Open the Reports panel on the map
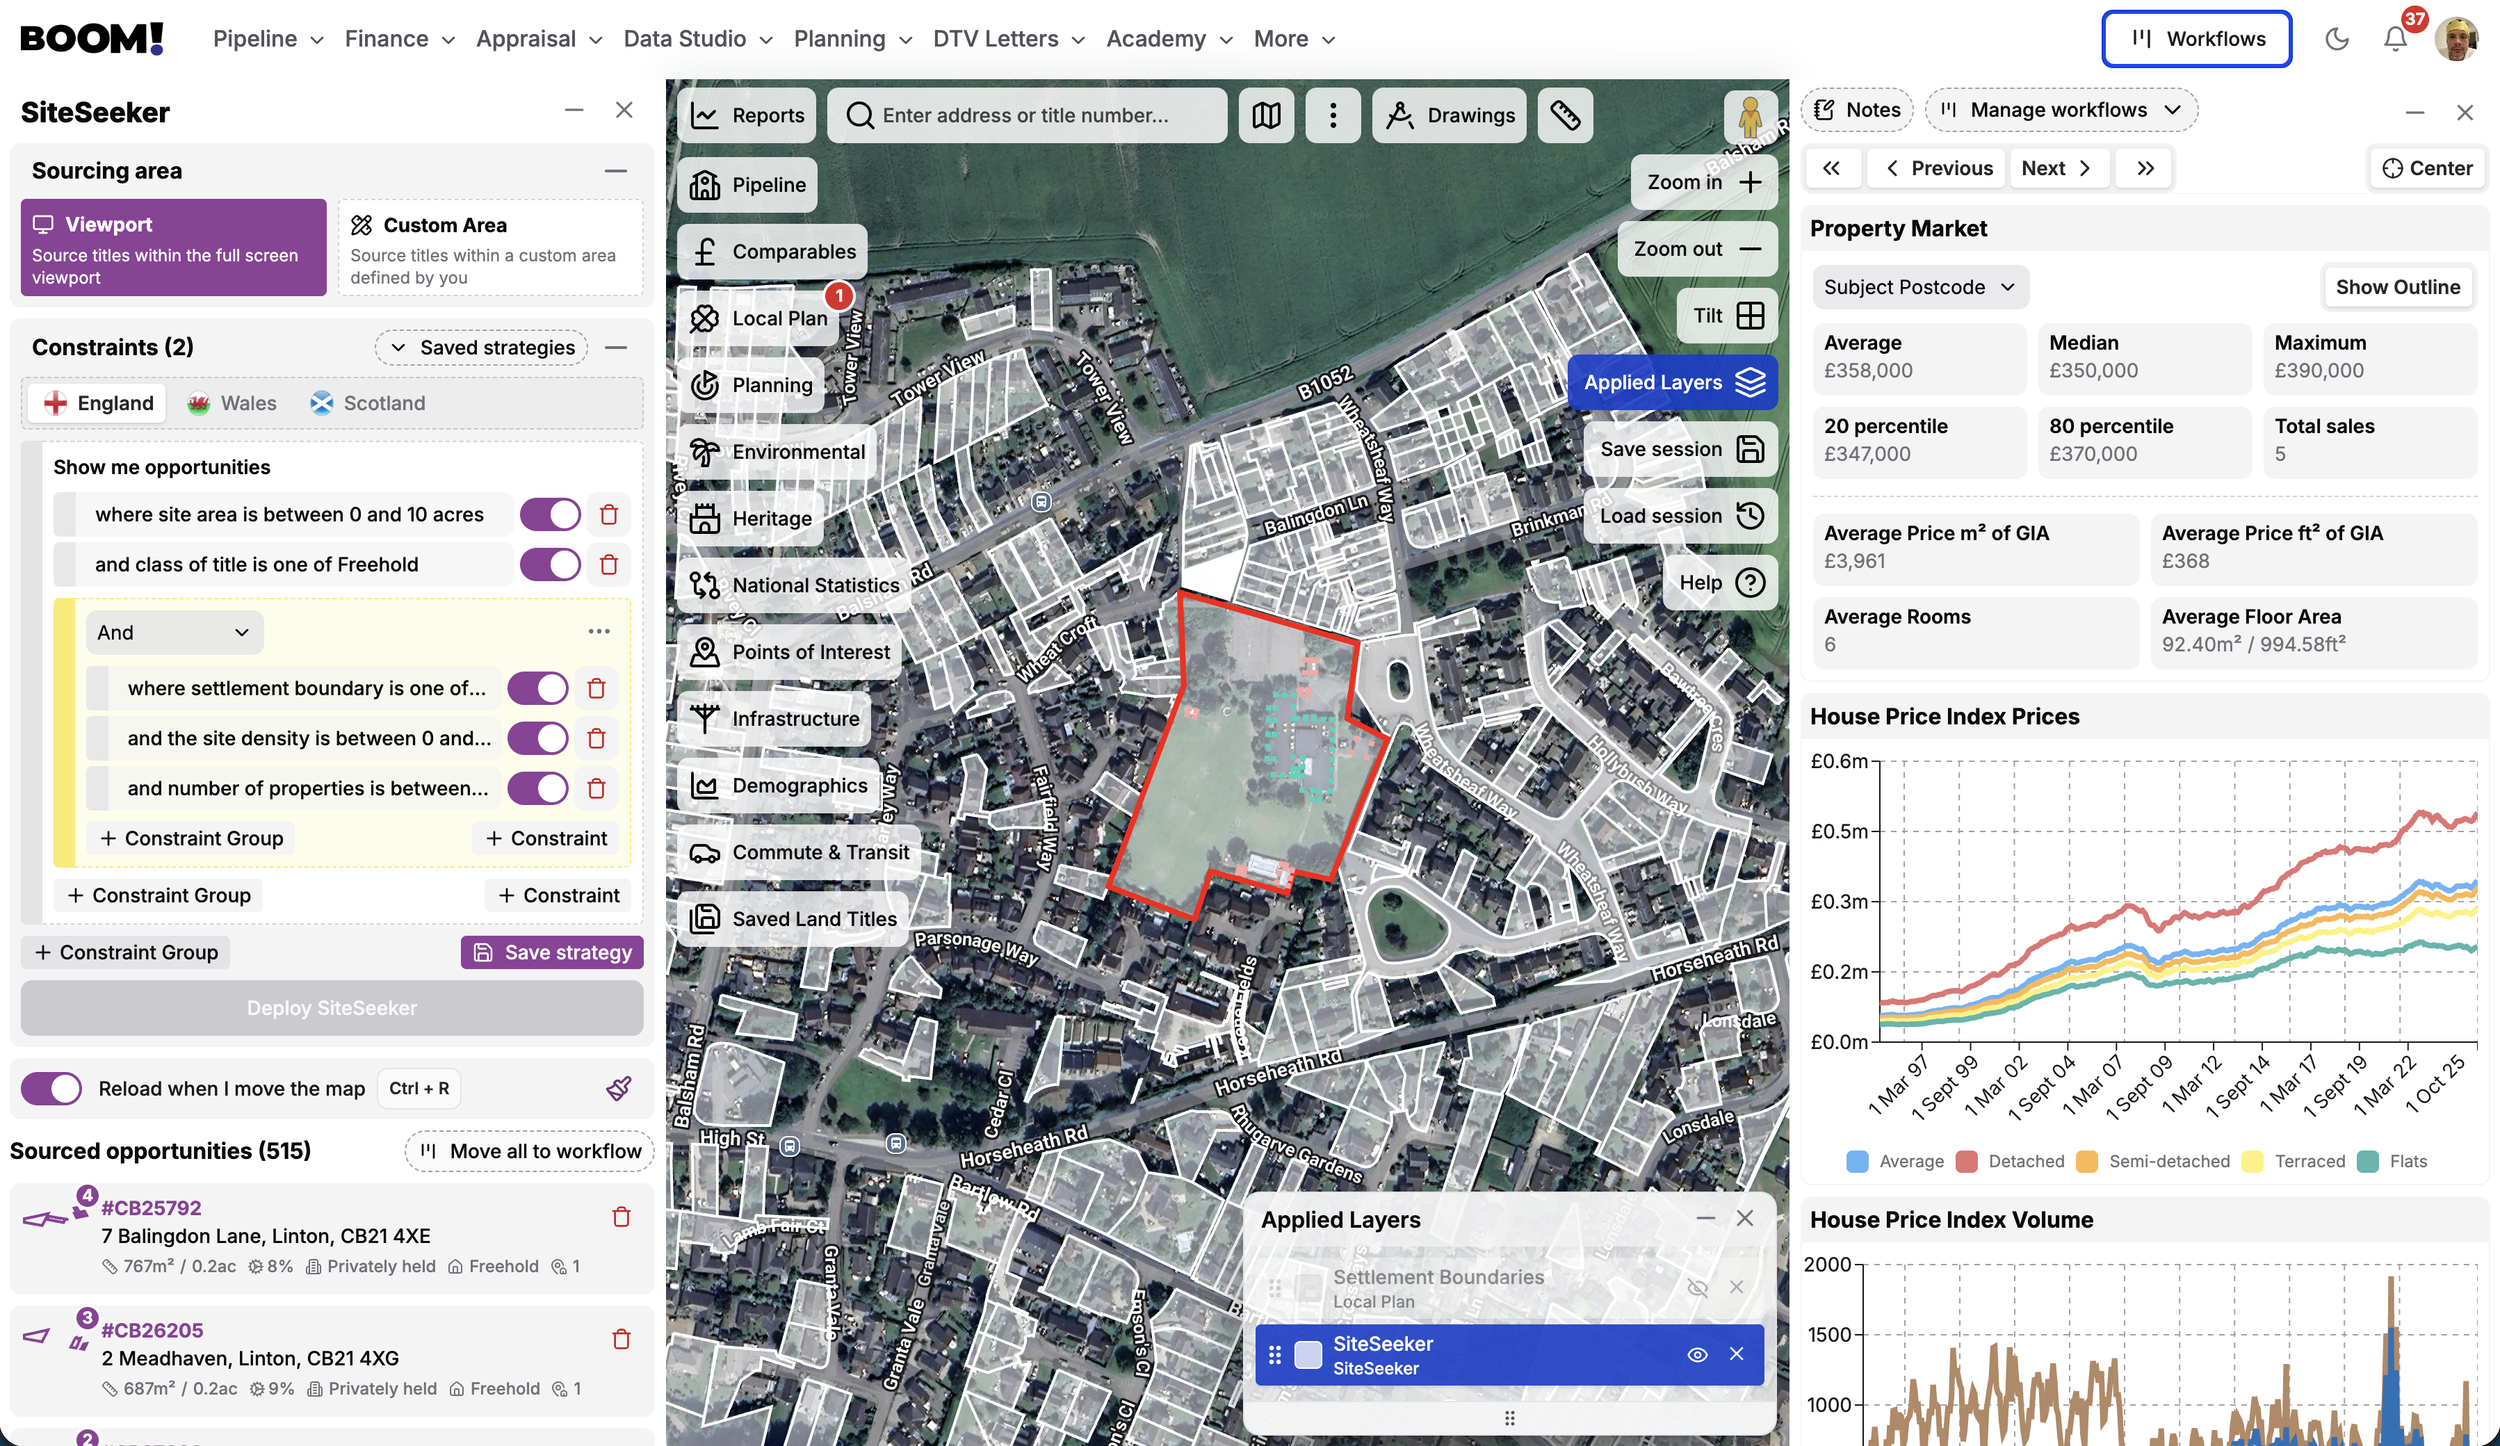 (748, 115)
